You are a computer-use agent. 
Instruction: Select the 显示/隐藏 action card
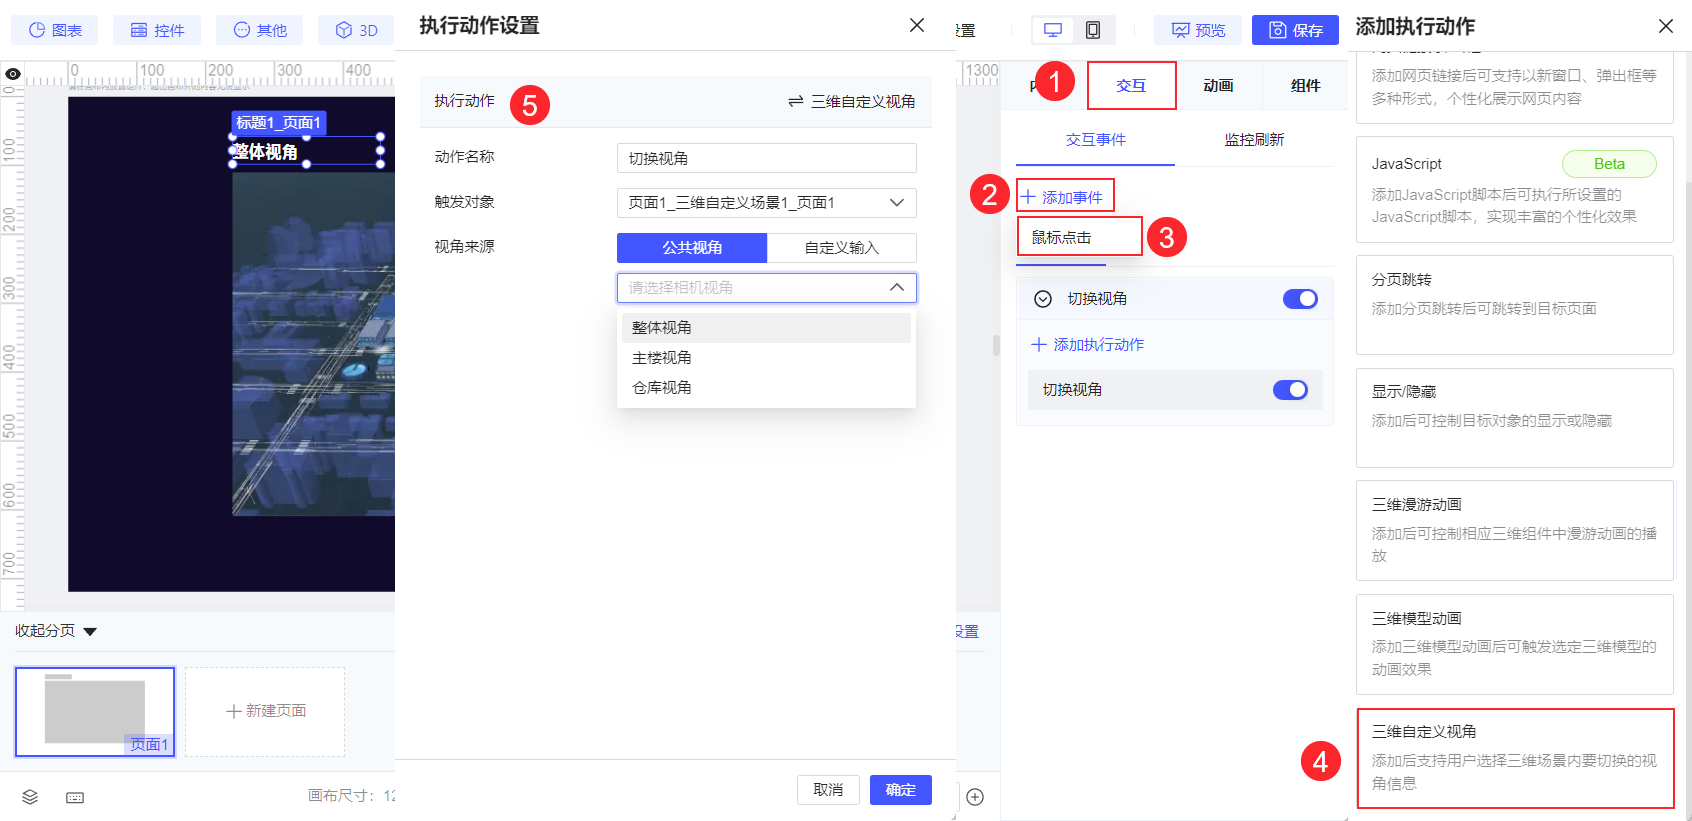(x=1514, y=417)
